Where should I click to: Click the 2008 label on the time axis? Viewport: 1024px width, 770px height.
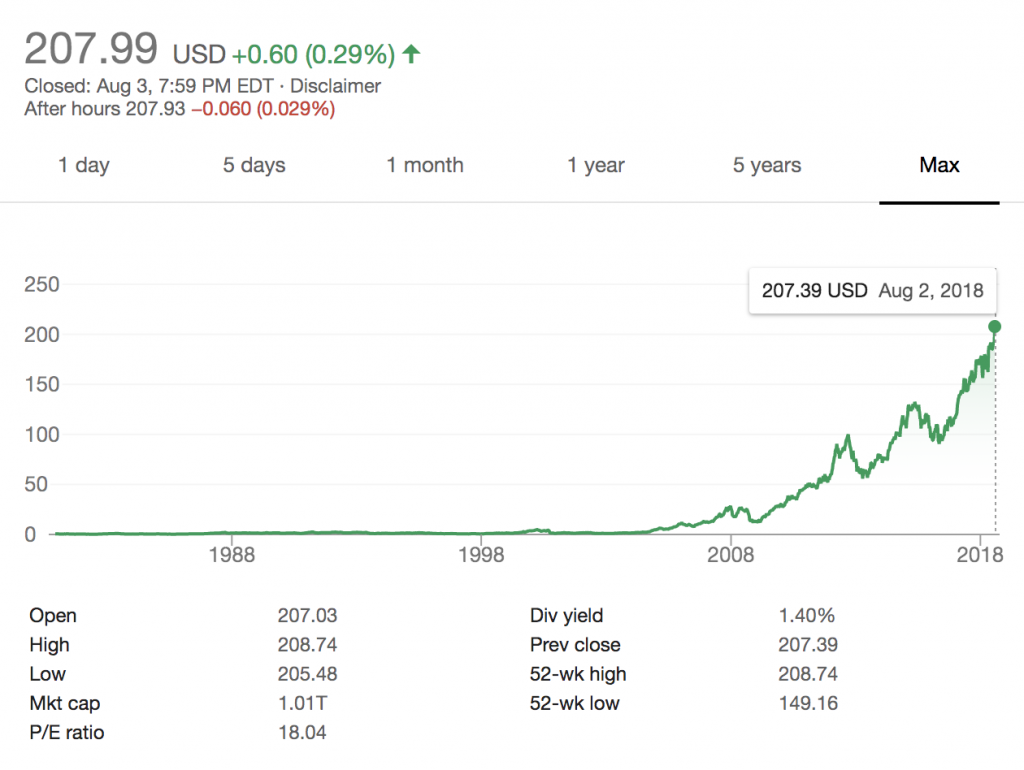point(730,556)
